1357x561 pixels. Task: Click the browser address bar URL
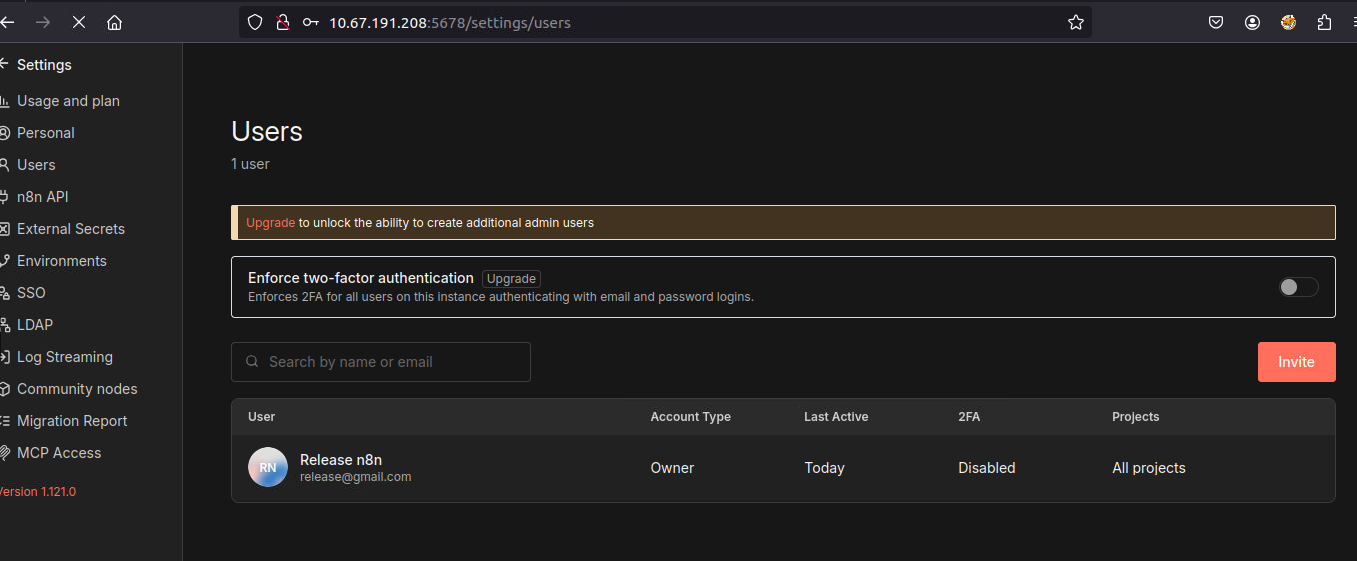(x=450, y=22)
